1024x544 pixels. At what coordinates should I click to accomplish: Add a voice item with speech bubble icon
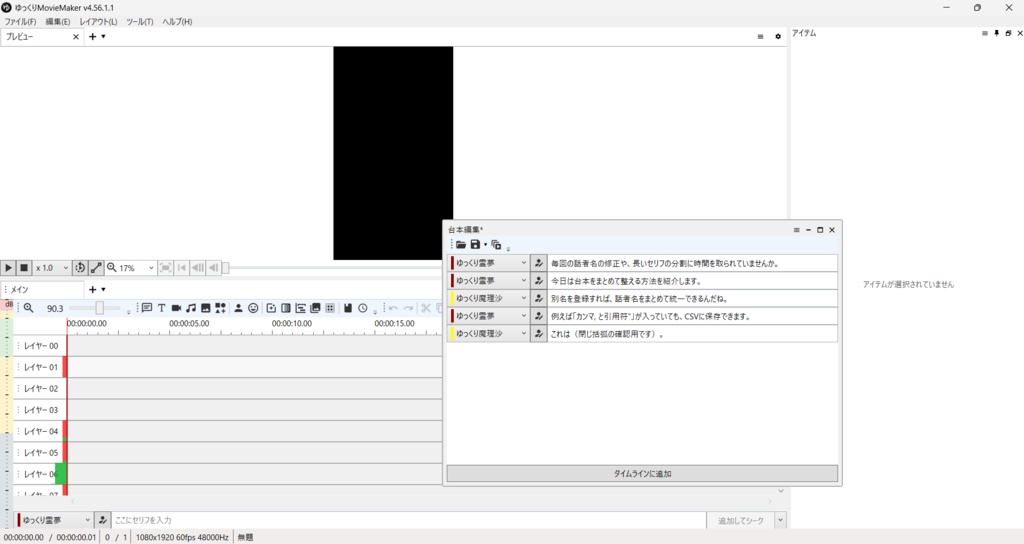[x=146, y=308]
